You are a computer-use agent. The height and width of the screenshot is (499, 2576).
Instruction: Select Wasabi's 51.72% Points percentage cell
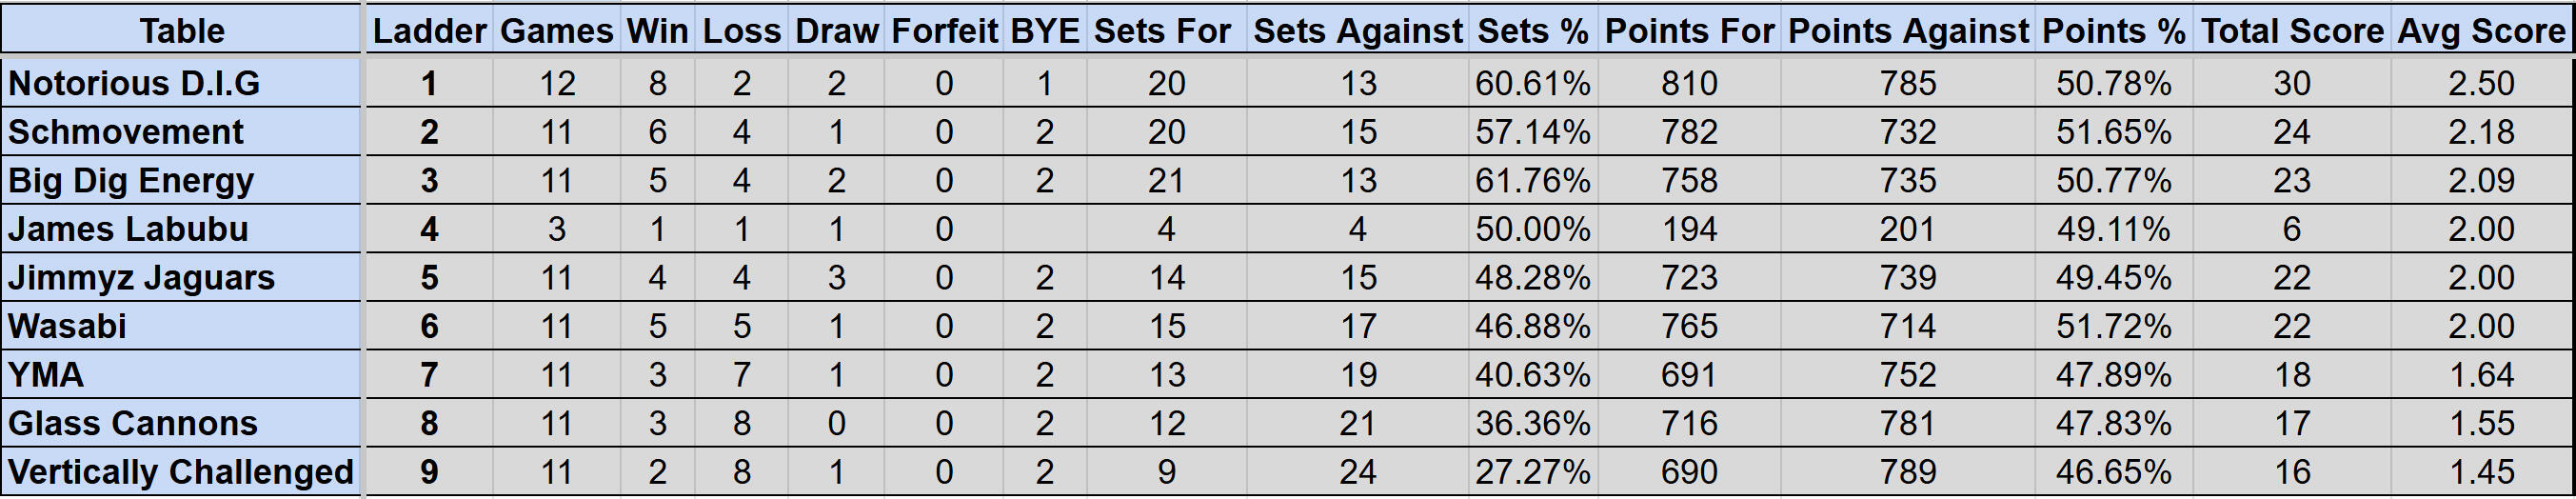2113,326
